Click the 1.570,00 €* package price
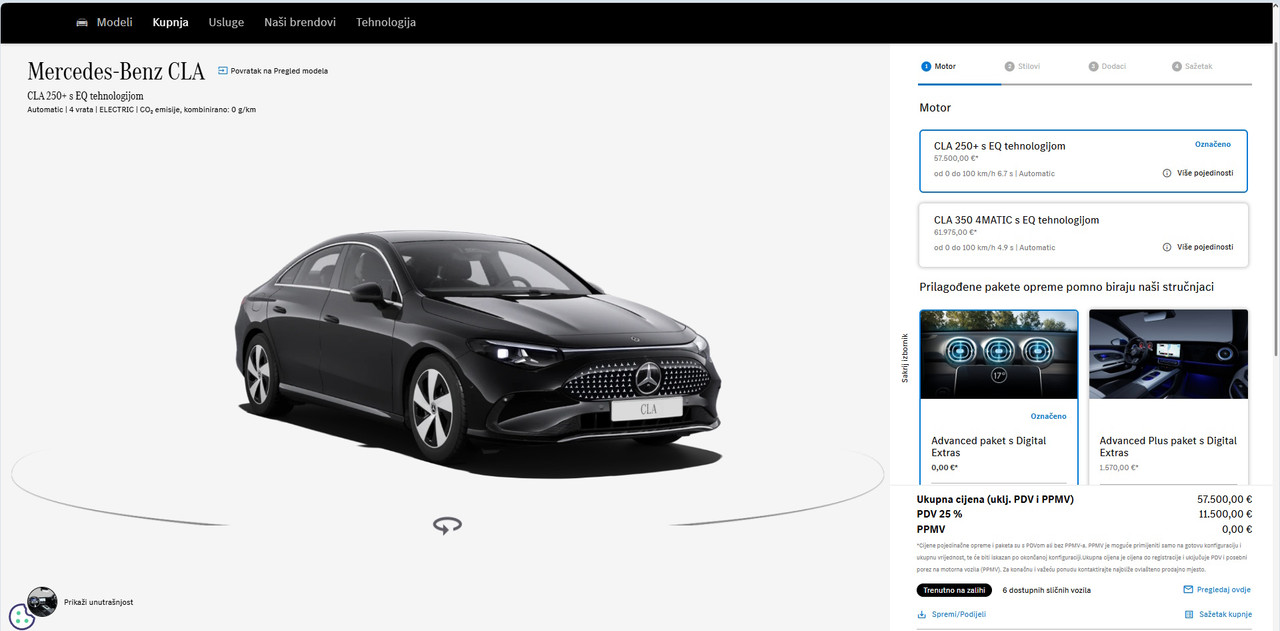The image size is (1280, 631). coord(1119,467)
